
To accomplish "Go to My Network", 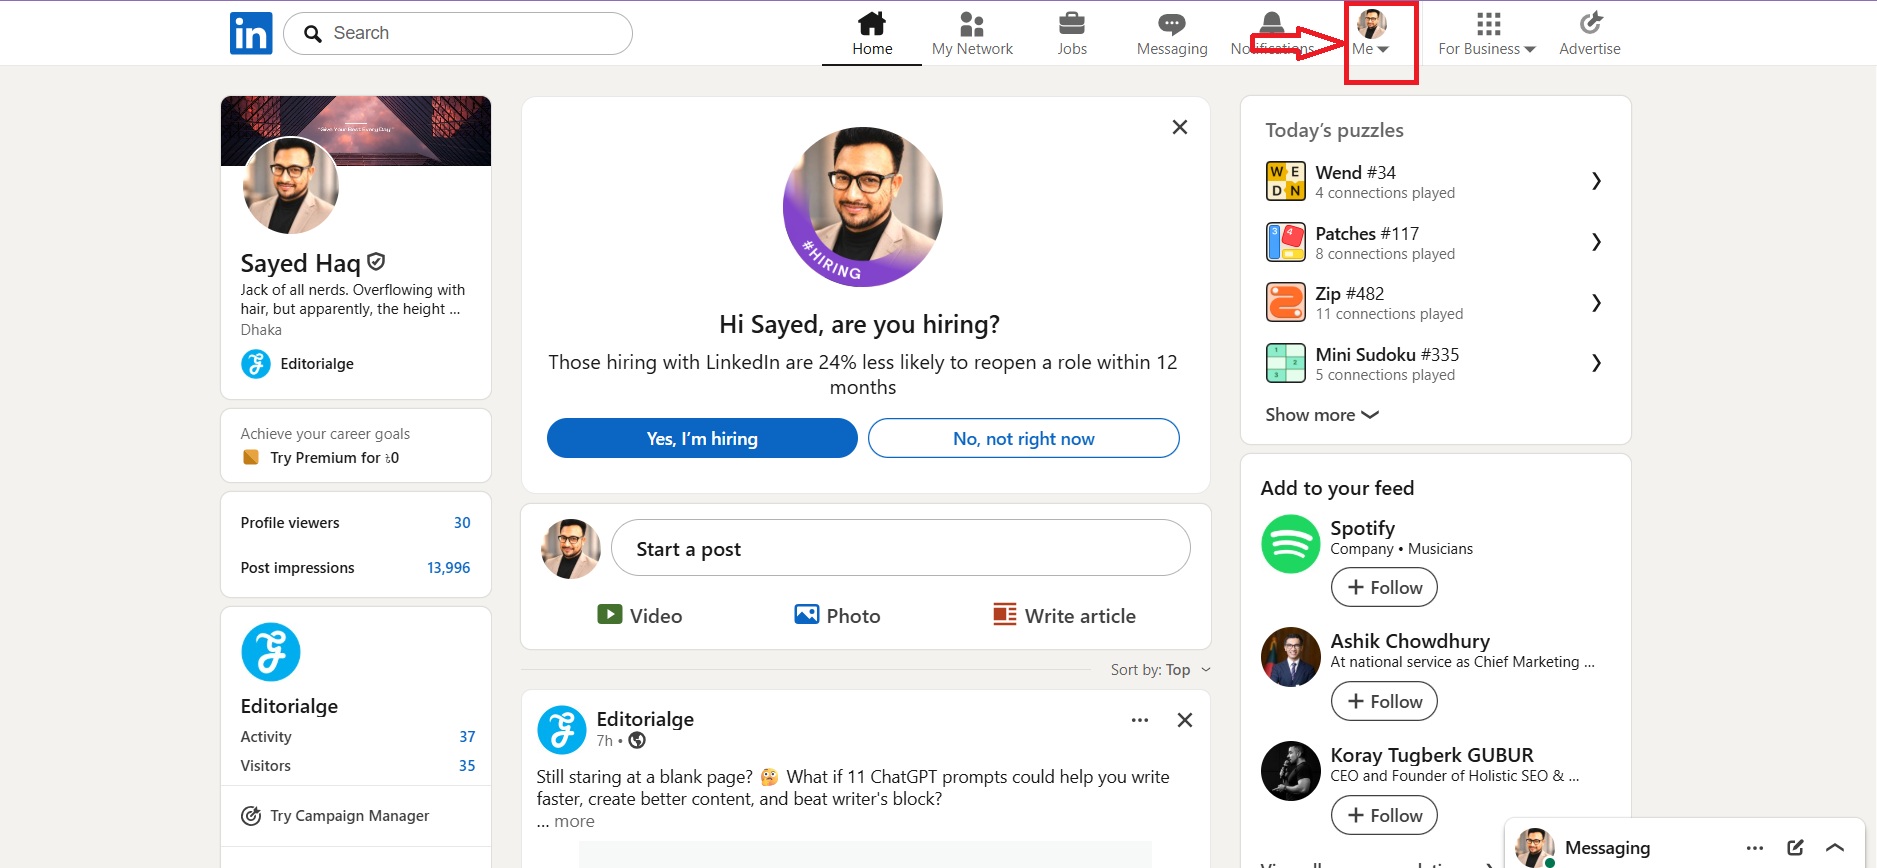I will pyautogui.click(x=972, y=33).
